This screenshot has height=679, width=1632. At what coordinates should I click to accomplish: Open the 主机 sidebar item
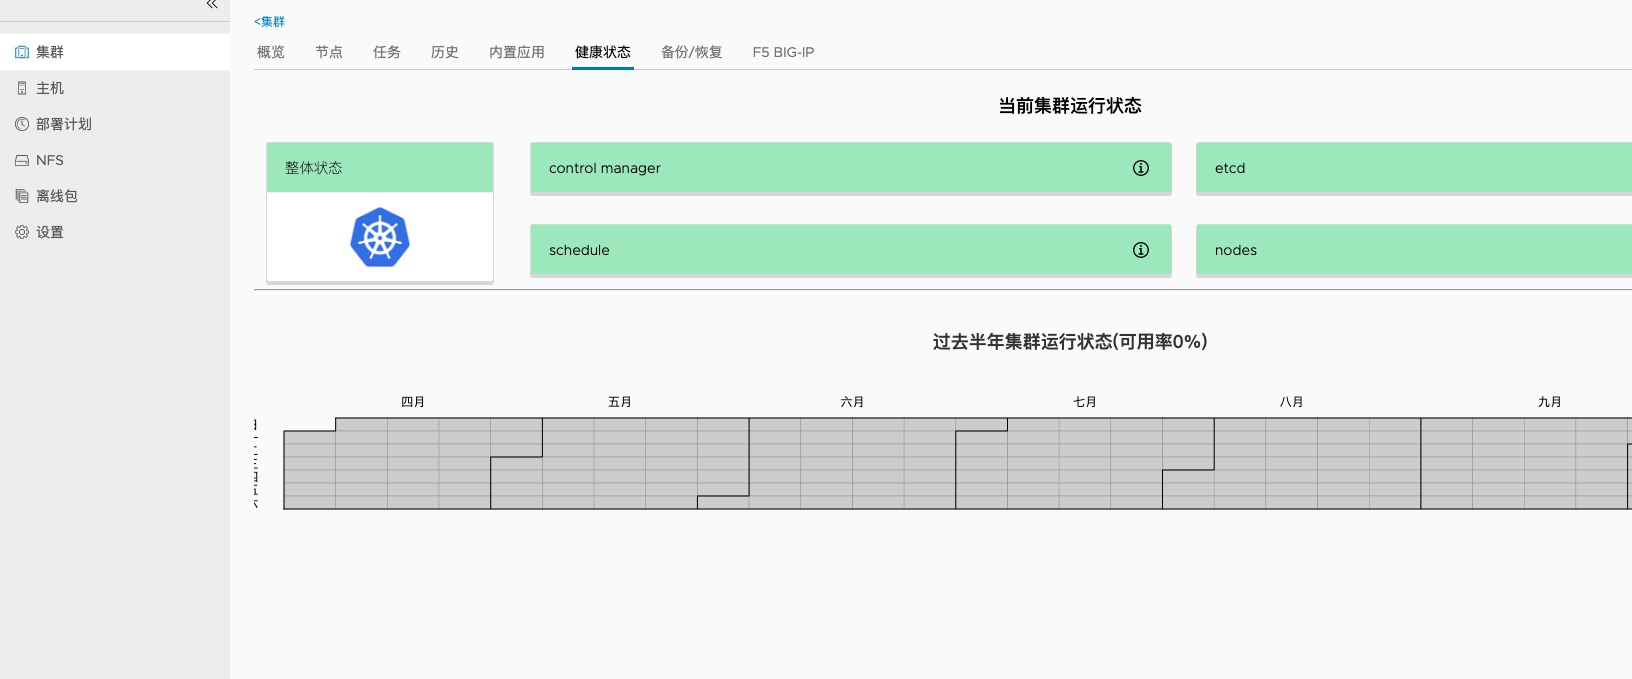tap(115, 88)
